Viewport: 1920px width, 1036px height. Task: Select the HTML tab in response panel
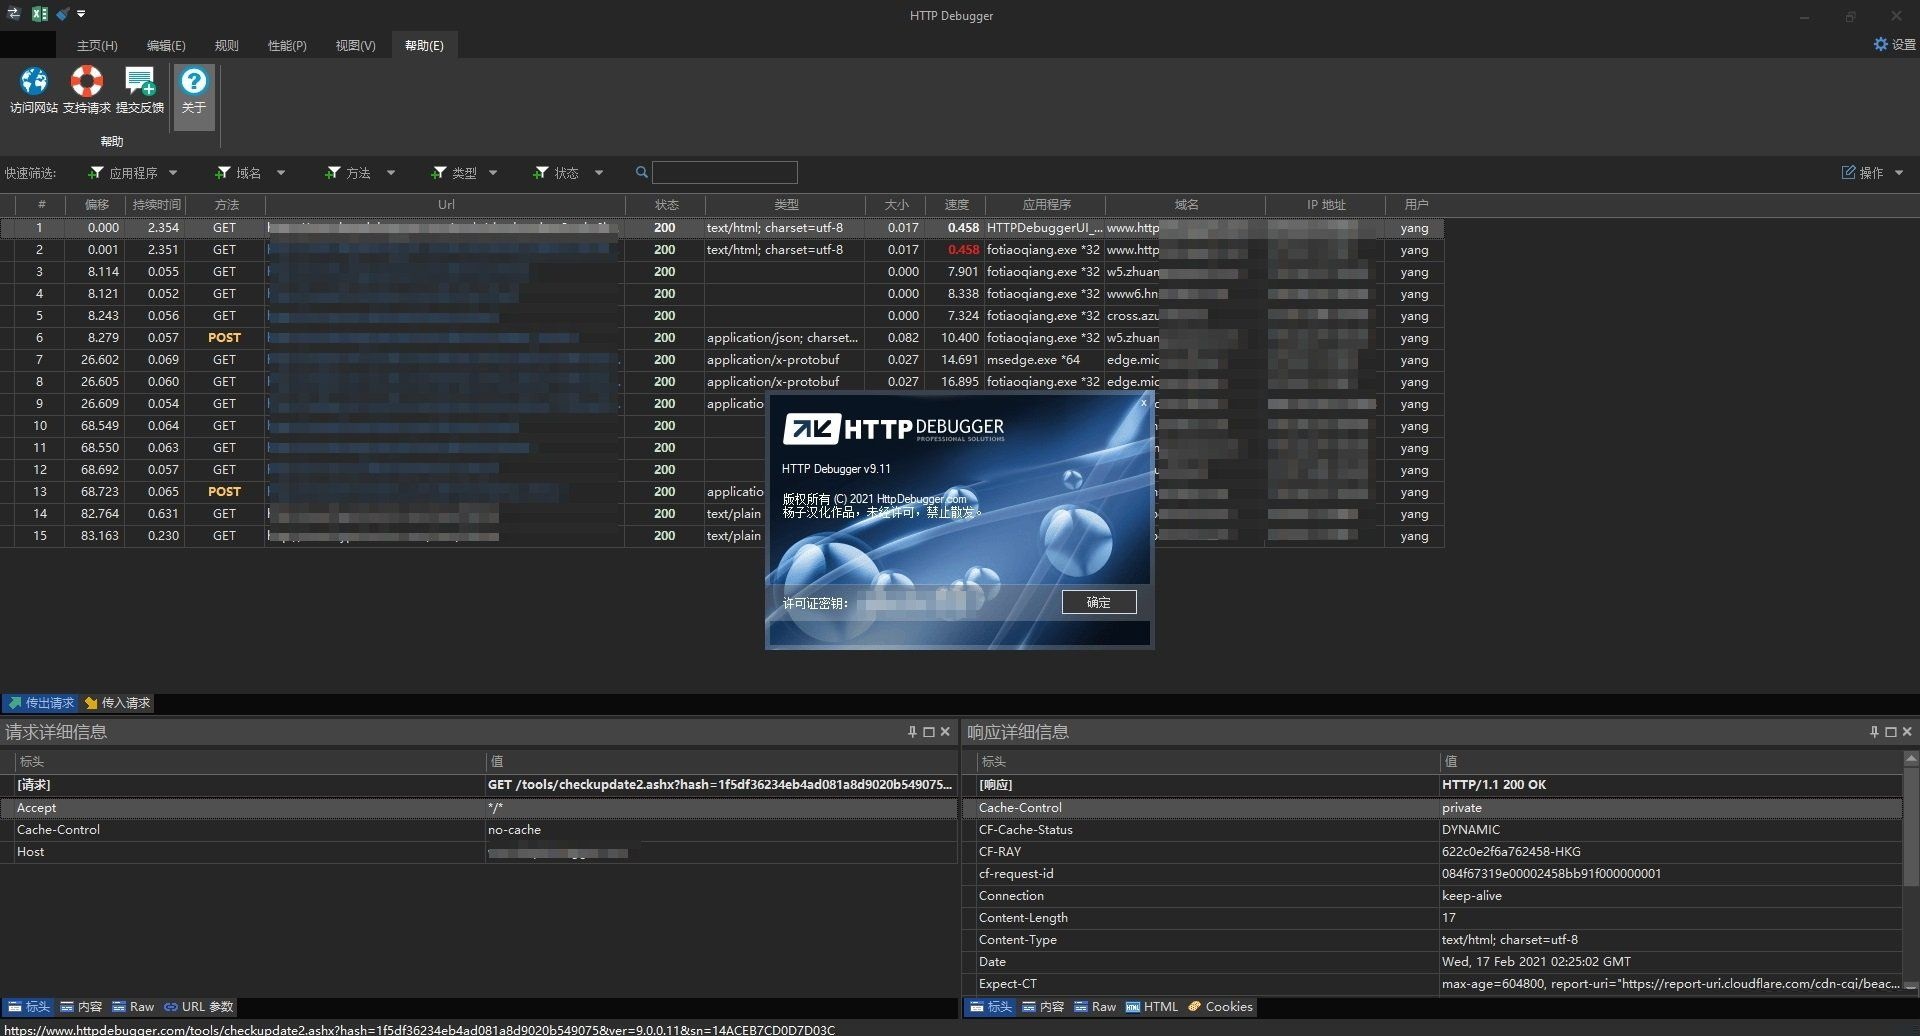[1152, 1007]
